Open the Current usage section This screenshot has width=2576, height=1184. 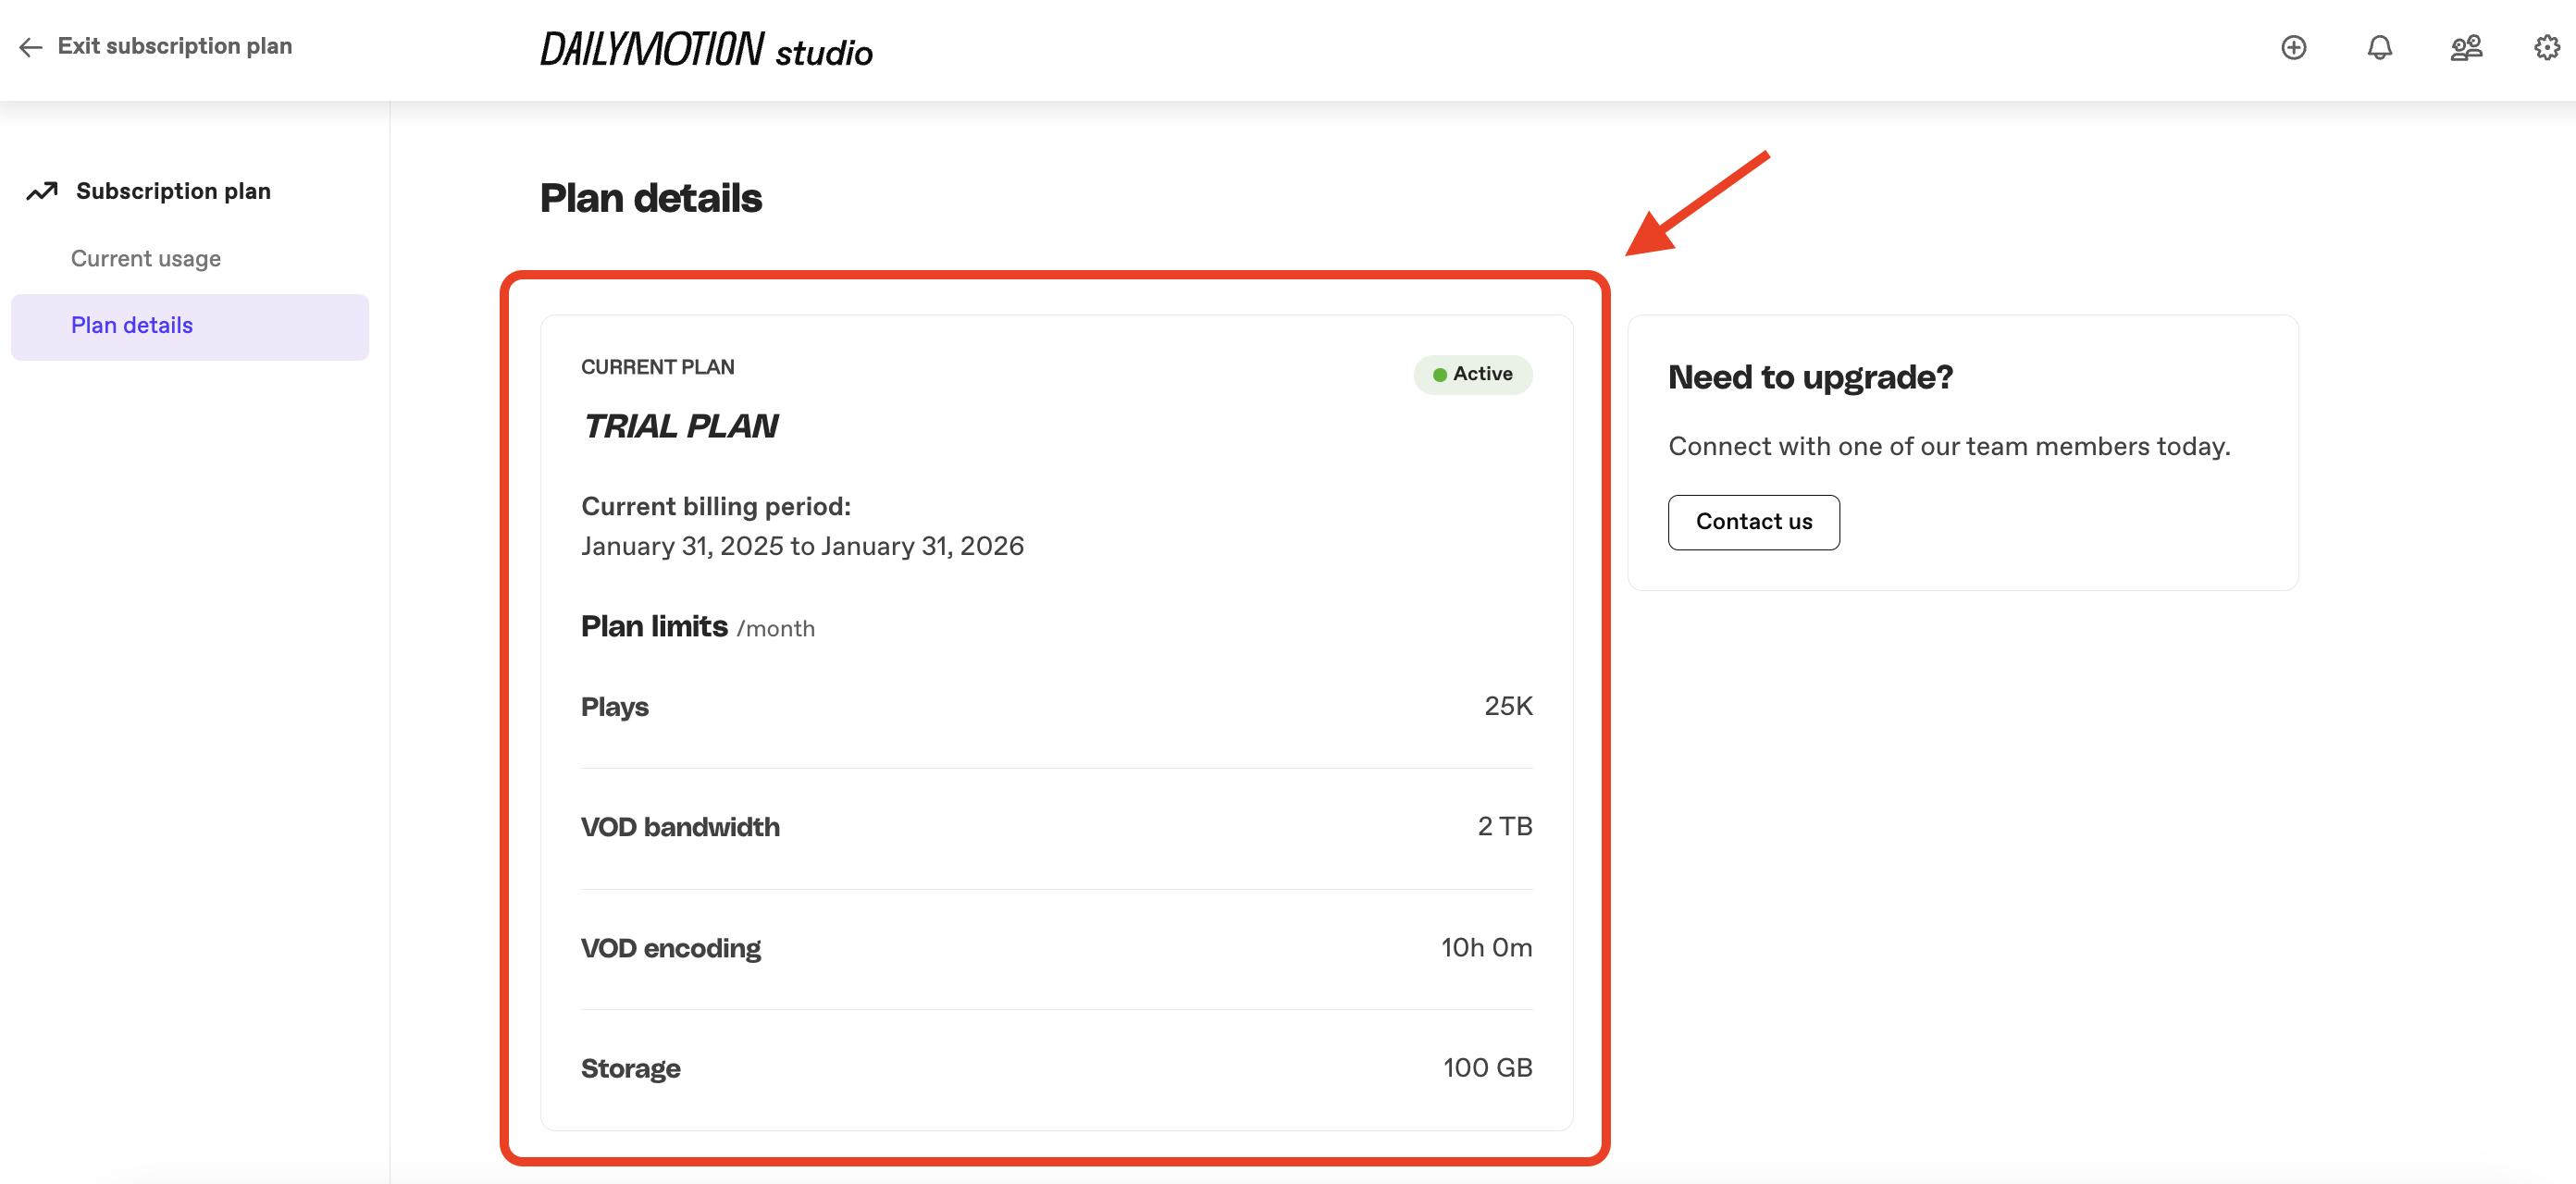pos(146,259)
